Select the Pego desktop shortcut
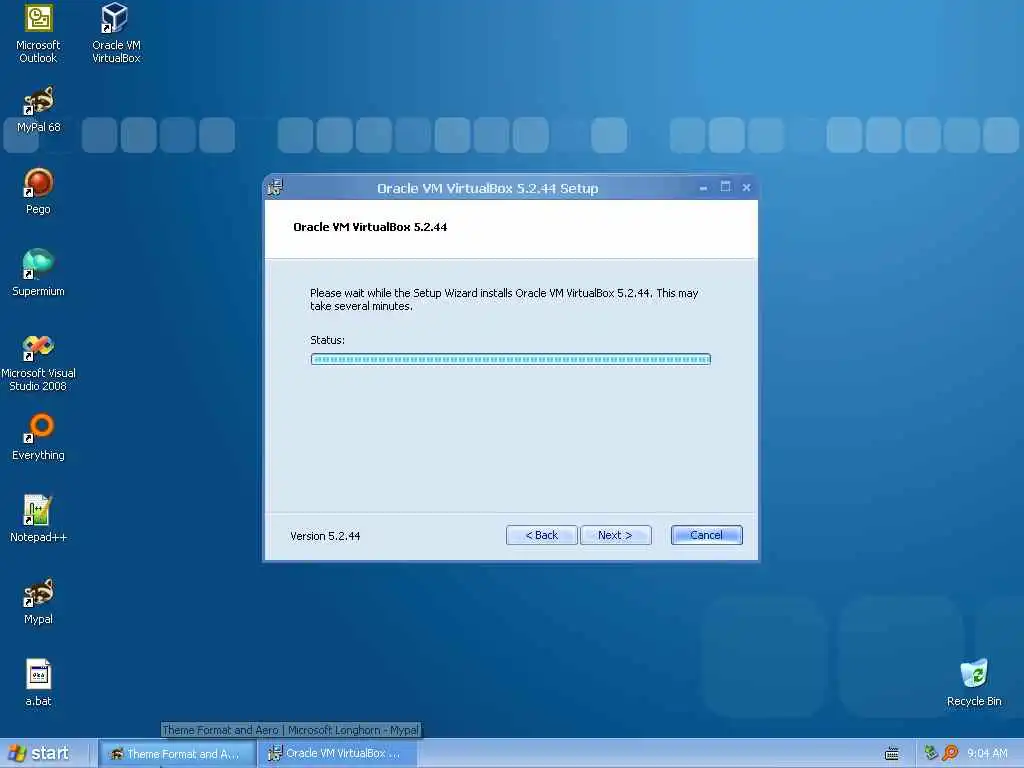The width and height of the screenshot is (1024, 768). click(x=38, y=191)
